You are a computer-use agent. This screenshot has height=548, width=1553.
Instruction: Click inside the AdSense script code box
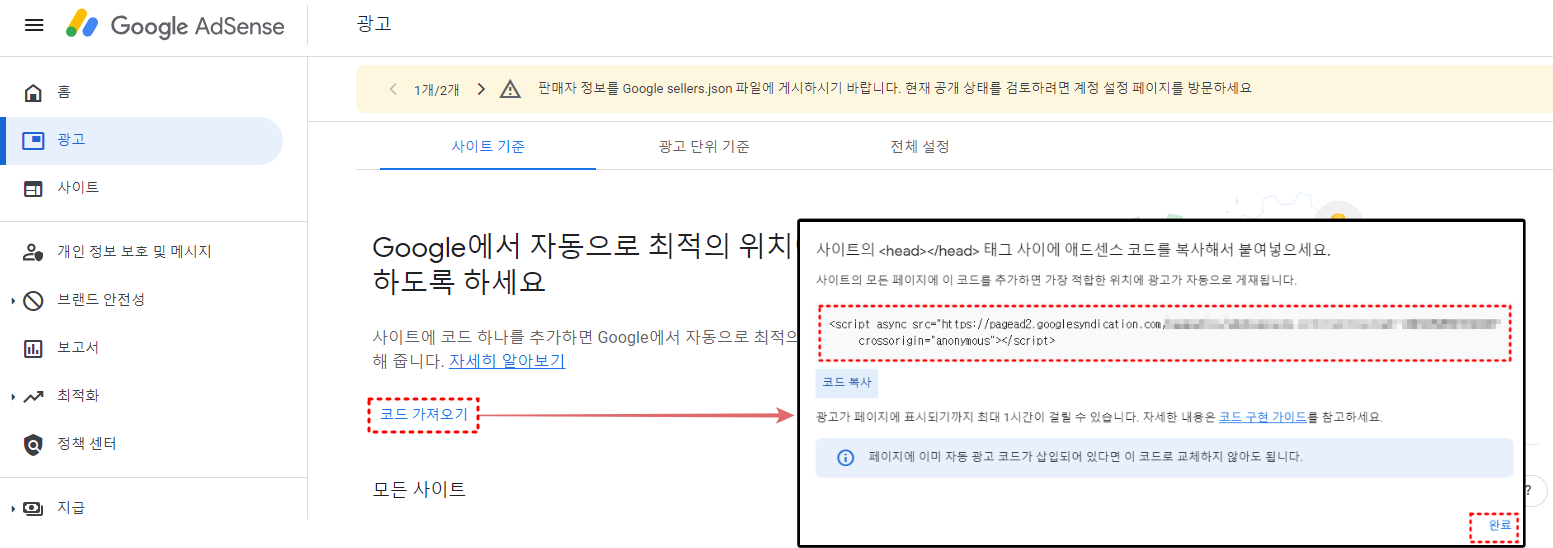pyautogui.click(x=1163, y=333)
